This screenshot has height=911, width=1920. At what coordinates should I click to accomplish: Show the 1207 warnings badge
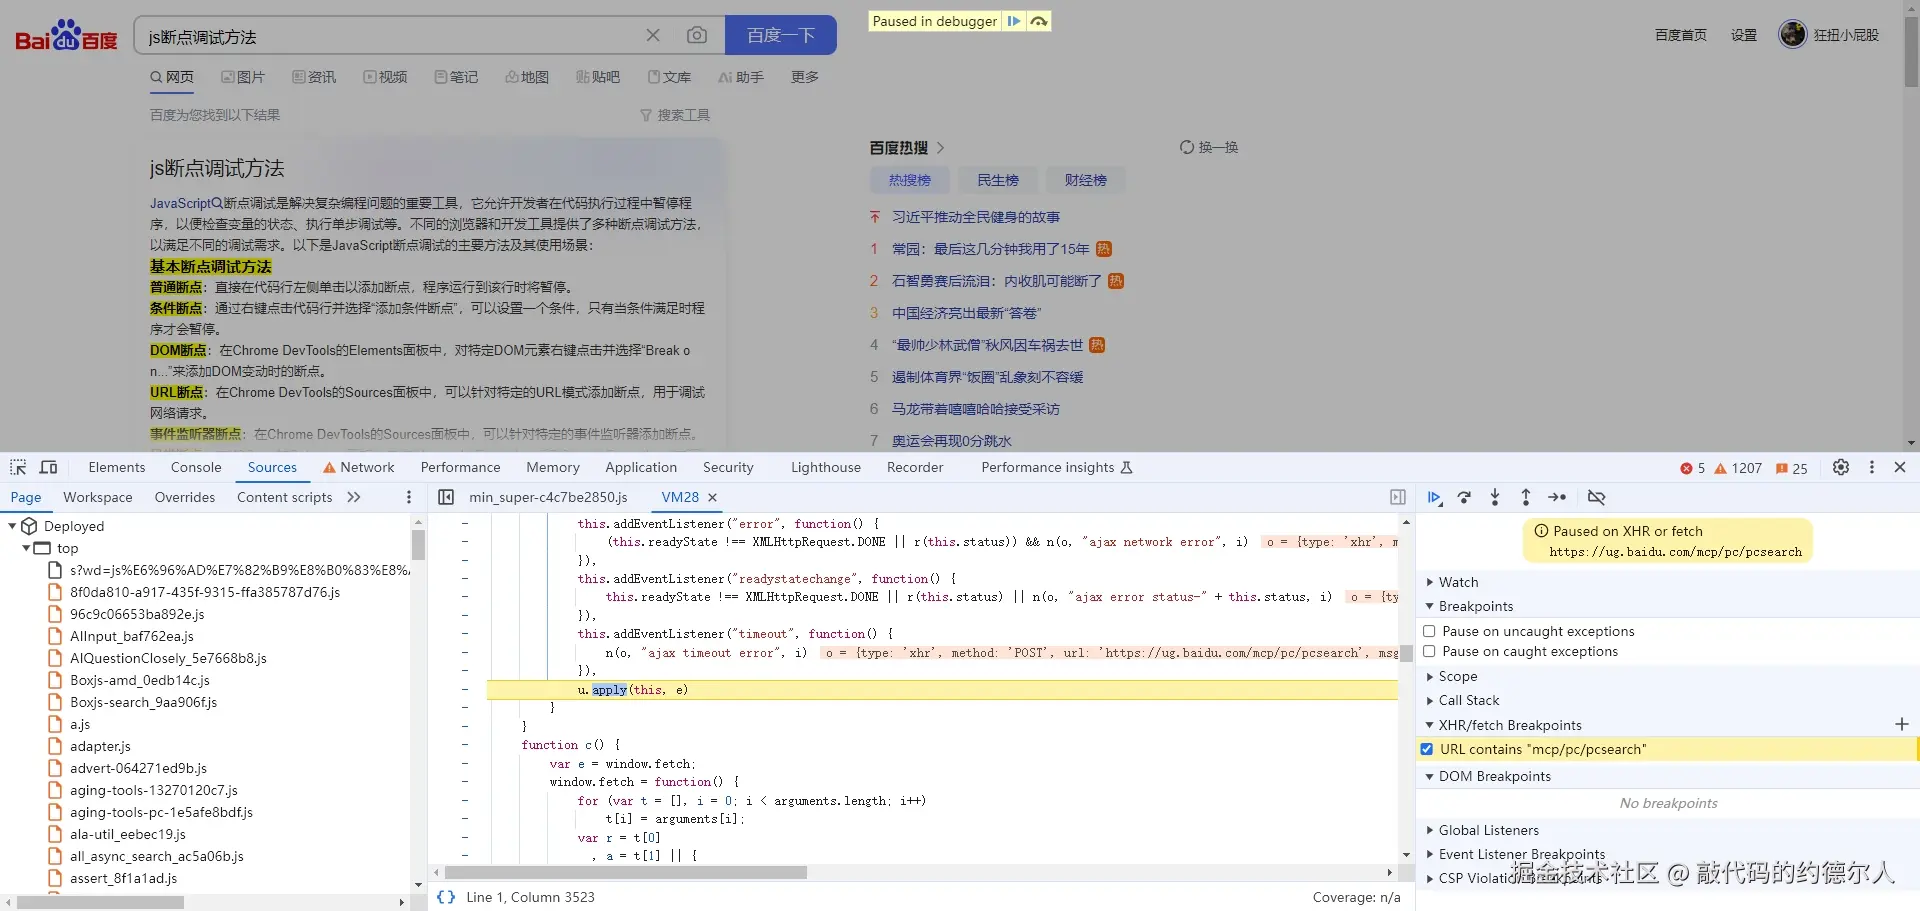1738,468
